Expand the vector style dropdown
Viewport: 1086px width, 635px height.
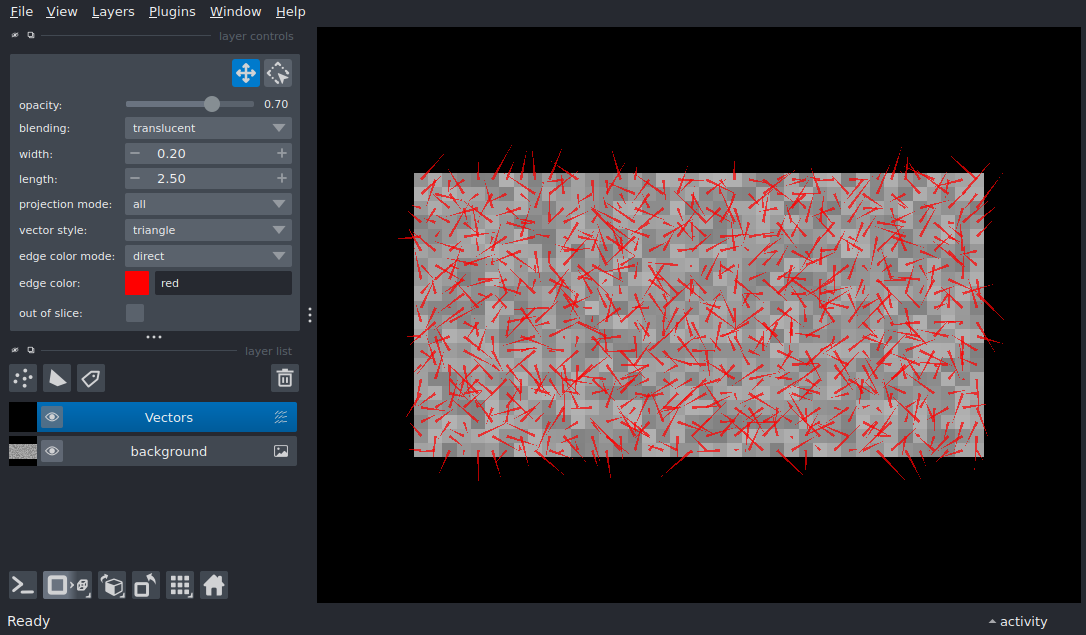pos(208,230)
